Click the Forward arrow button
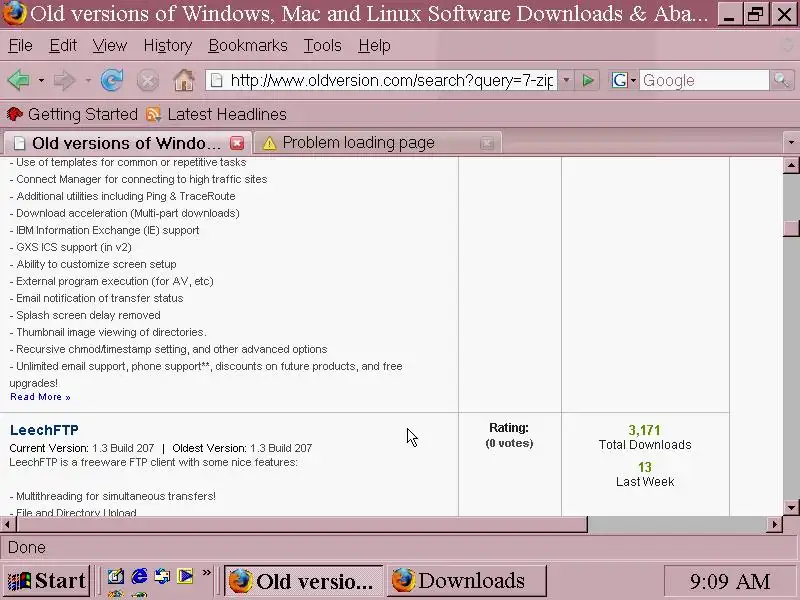Image resolution: width=800 pixels, height=600 pixels. click(x=64, y=80)
